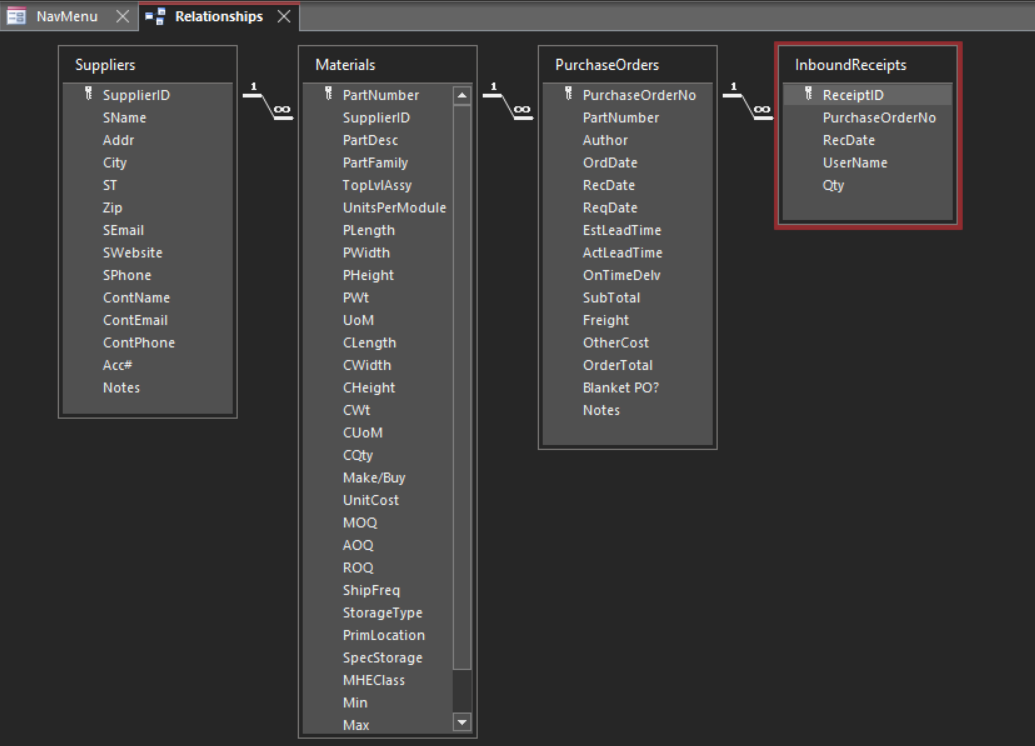Screen dimensions: 1035x746
Task: Click the Materials table scrollbar track
Action: (x=462, y=400)
